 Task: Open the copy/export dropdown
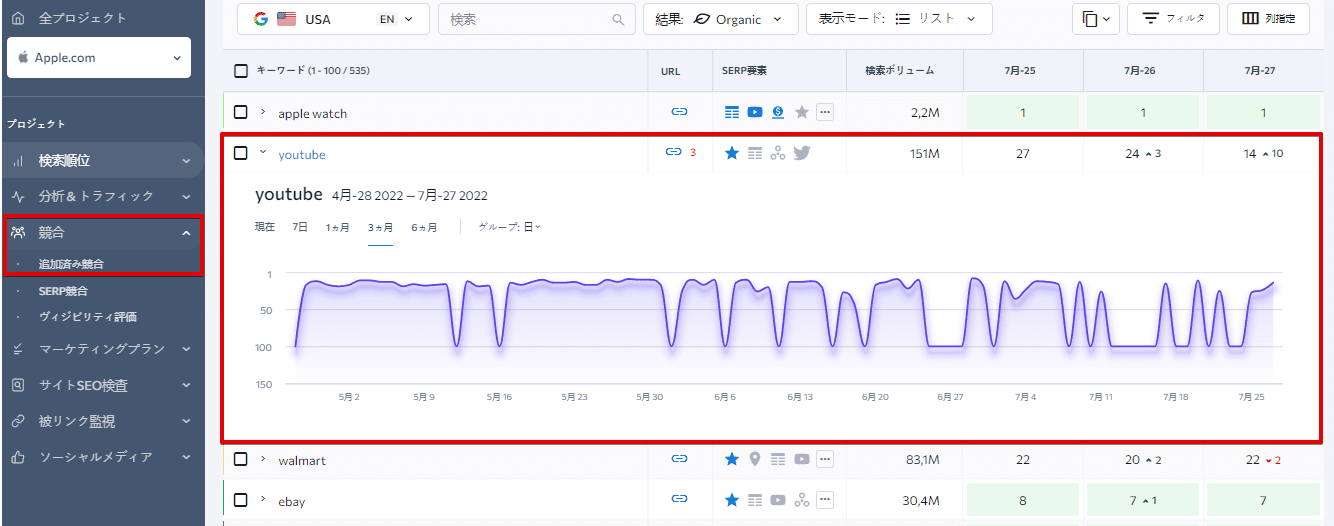tap(1096, 19)
